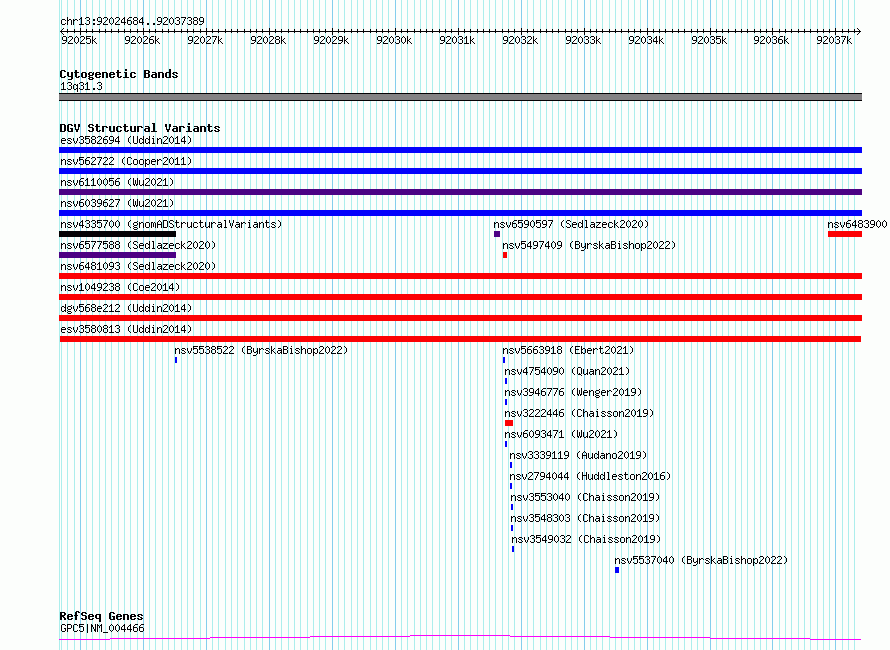
Task: Select the nsv562722 (Cooper2011) blue bar
Action: click(460, 171)
